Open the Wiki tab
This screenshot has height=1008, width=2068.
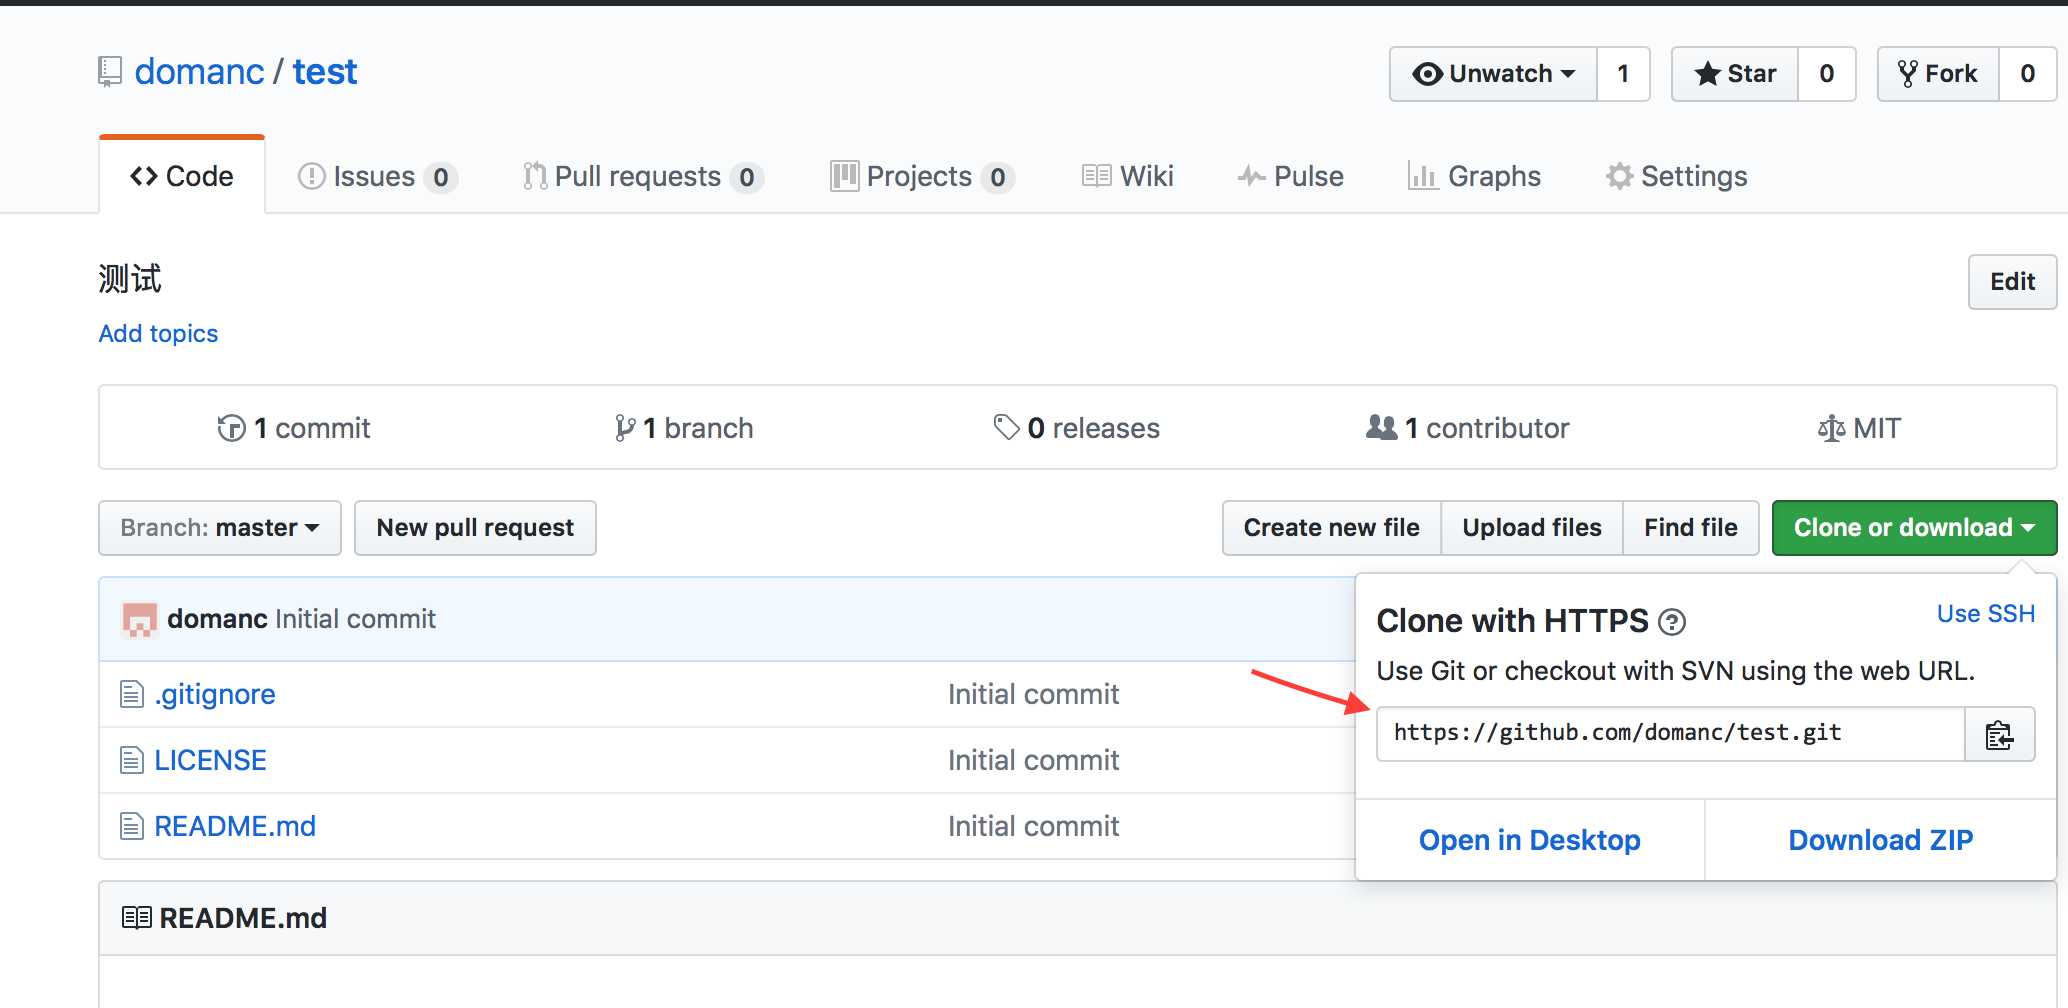[1128, 176]
